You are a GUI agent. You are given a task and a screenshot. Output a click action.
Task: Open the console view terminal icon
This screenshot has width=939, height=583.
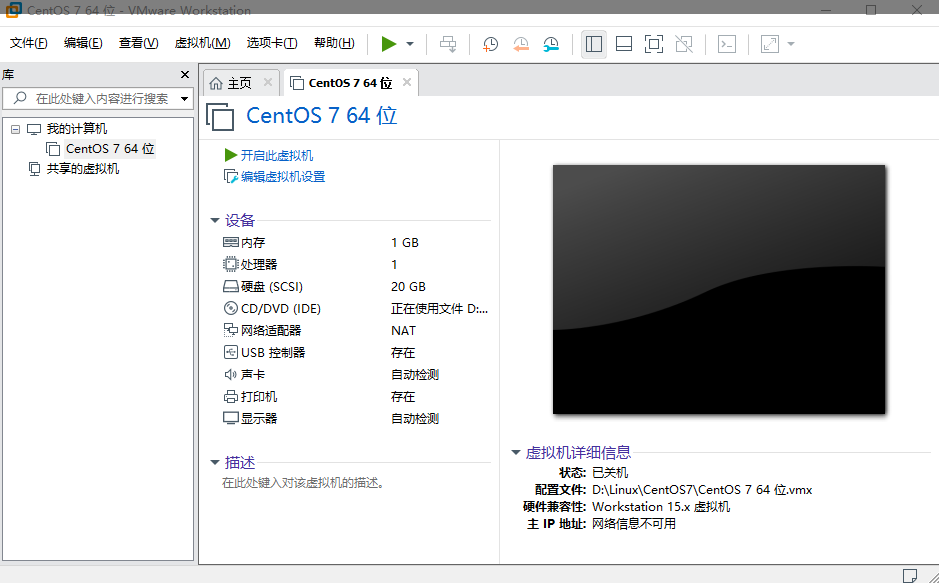(727, 44)
